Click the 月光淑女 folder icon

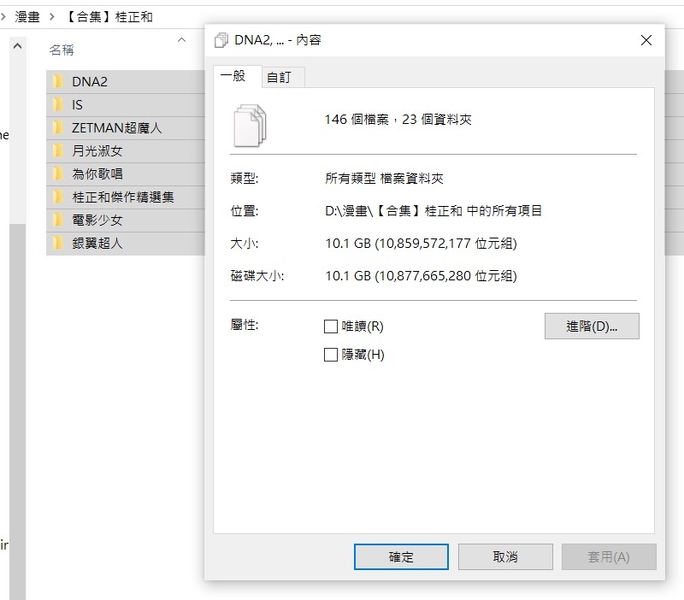[x=58, y=151]
